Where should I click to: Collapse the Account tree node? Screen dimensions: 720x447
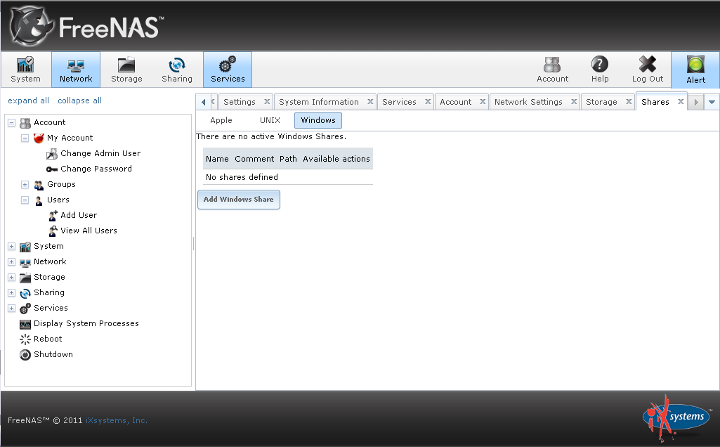pyautogui.click(x=11, y=123)
